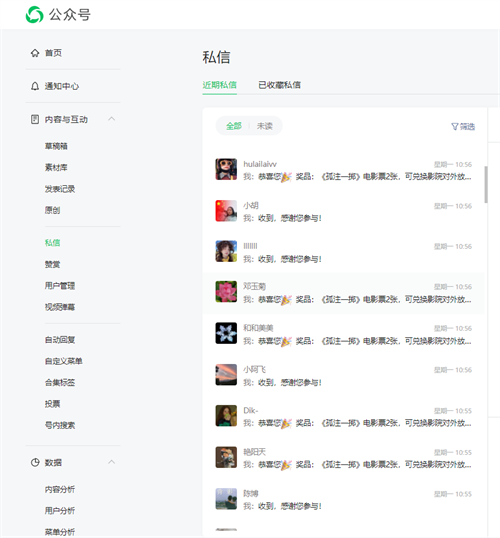Image resolution: width=500 pixels, height=538 pixels.
Task: Open 用户管理 in the sidebar
Action: (x=60, y=285)
